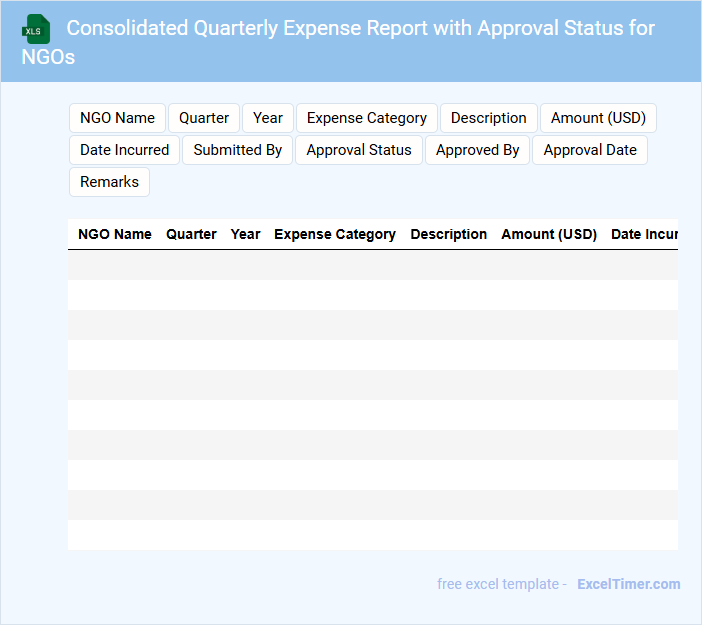Click the Quarter field tag

pyautogui.click(x=204, y=118)
